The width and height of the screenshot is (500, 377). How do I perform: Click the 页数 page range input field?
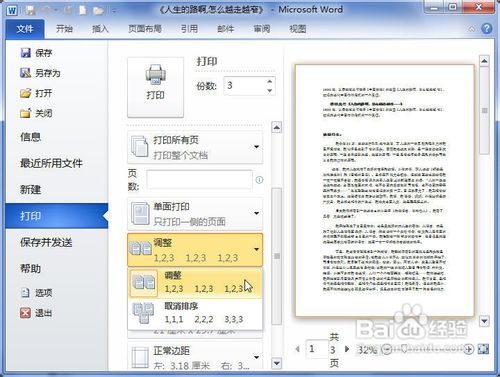pos(199,180)
